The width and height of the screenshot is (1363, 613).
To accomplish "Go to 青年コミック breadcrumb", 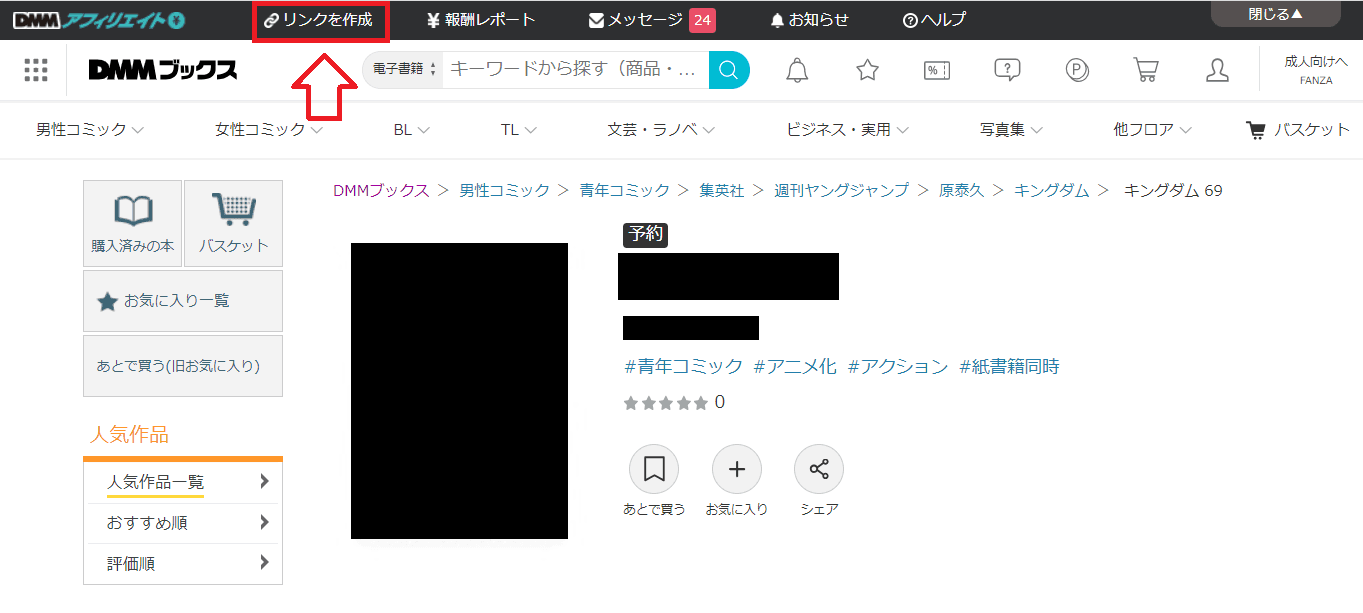I will 626,190.
